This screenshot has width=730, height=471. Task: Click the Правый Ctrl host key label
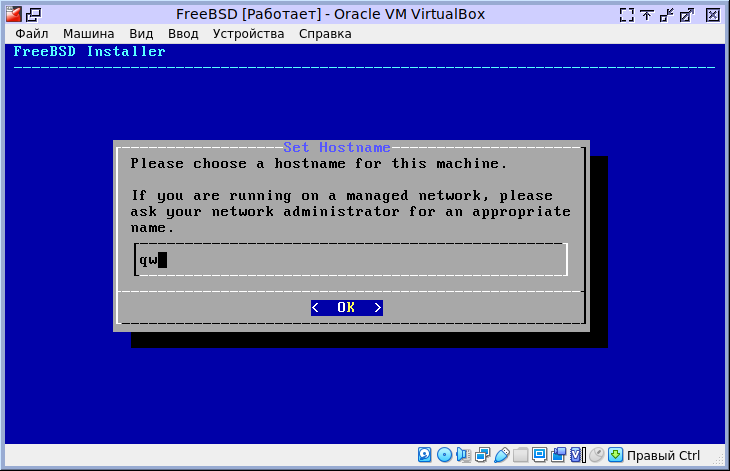tap(663, 456)
